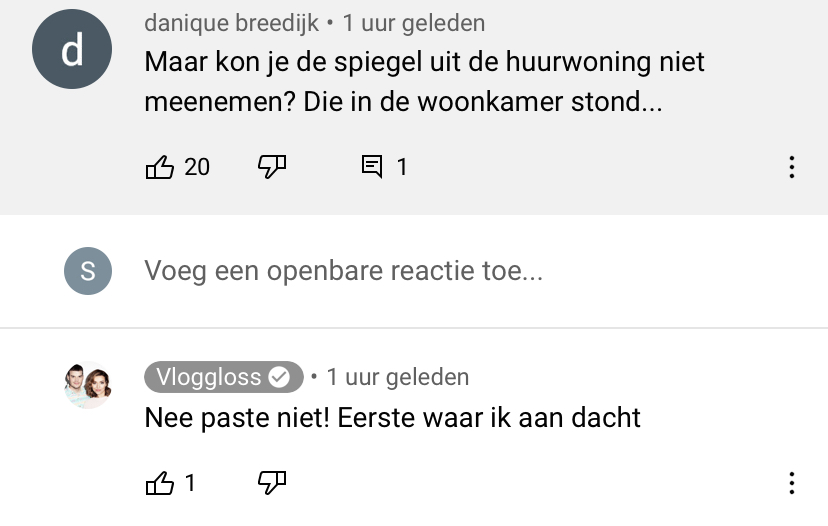Image resolution: width=828 pixels, height=526 pixels.
Task: Click the 'S' user avatar
Action: [88, 270]
